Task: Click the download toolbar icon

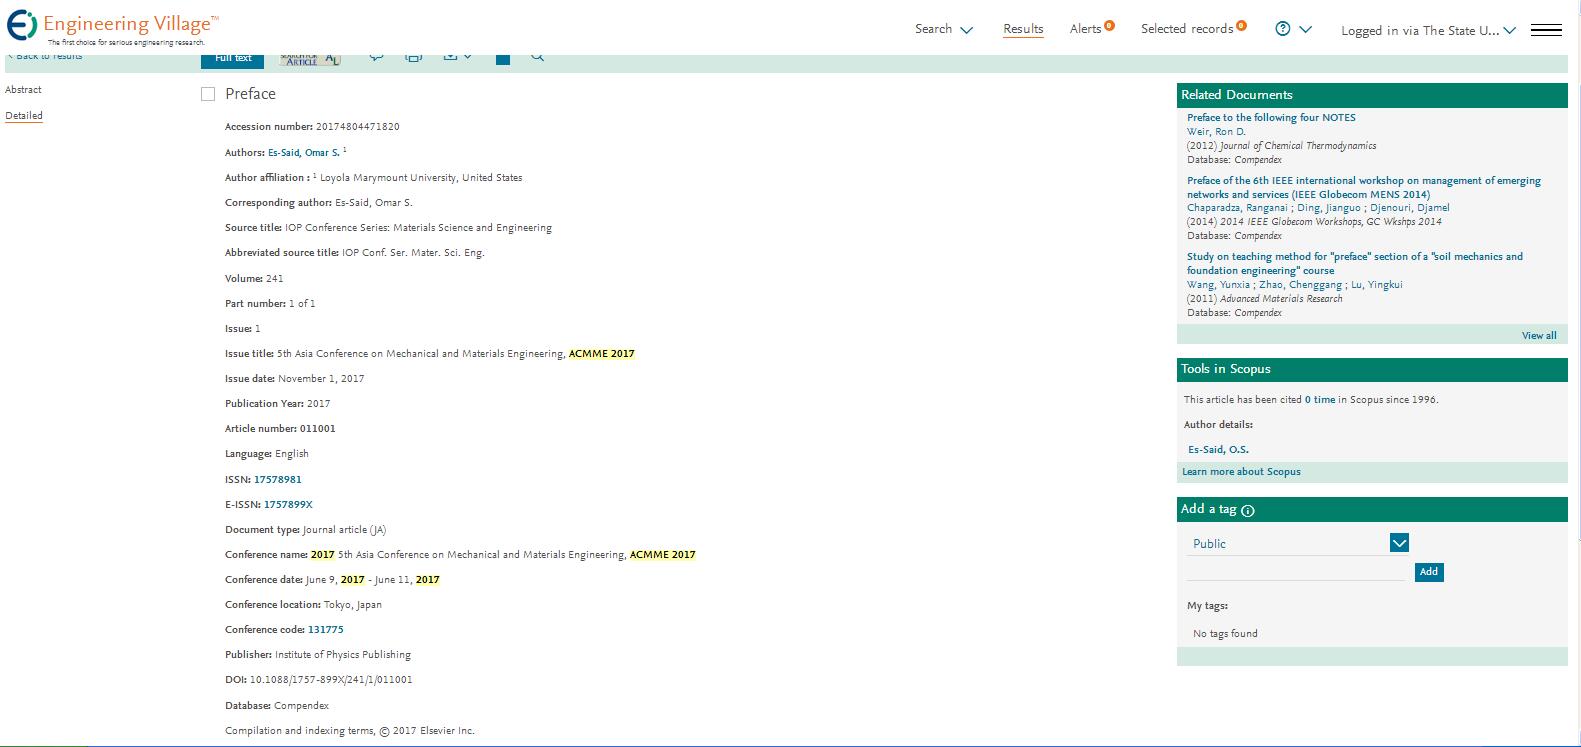Action: 451,57
